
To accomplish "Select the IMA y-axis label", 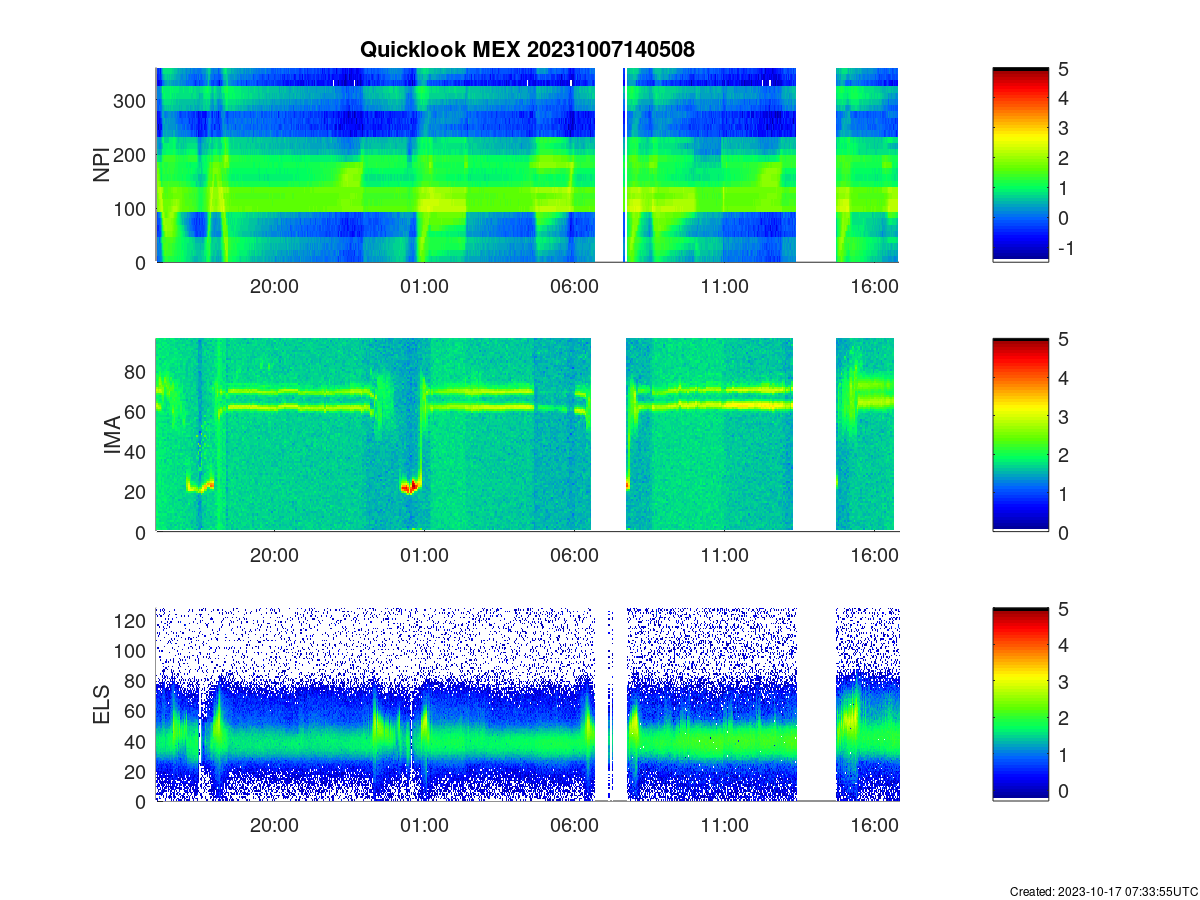I will click(112, 435).
